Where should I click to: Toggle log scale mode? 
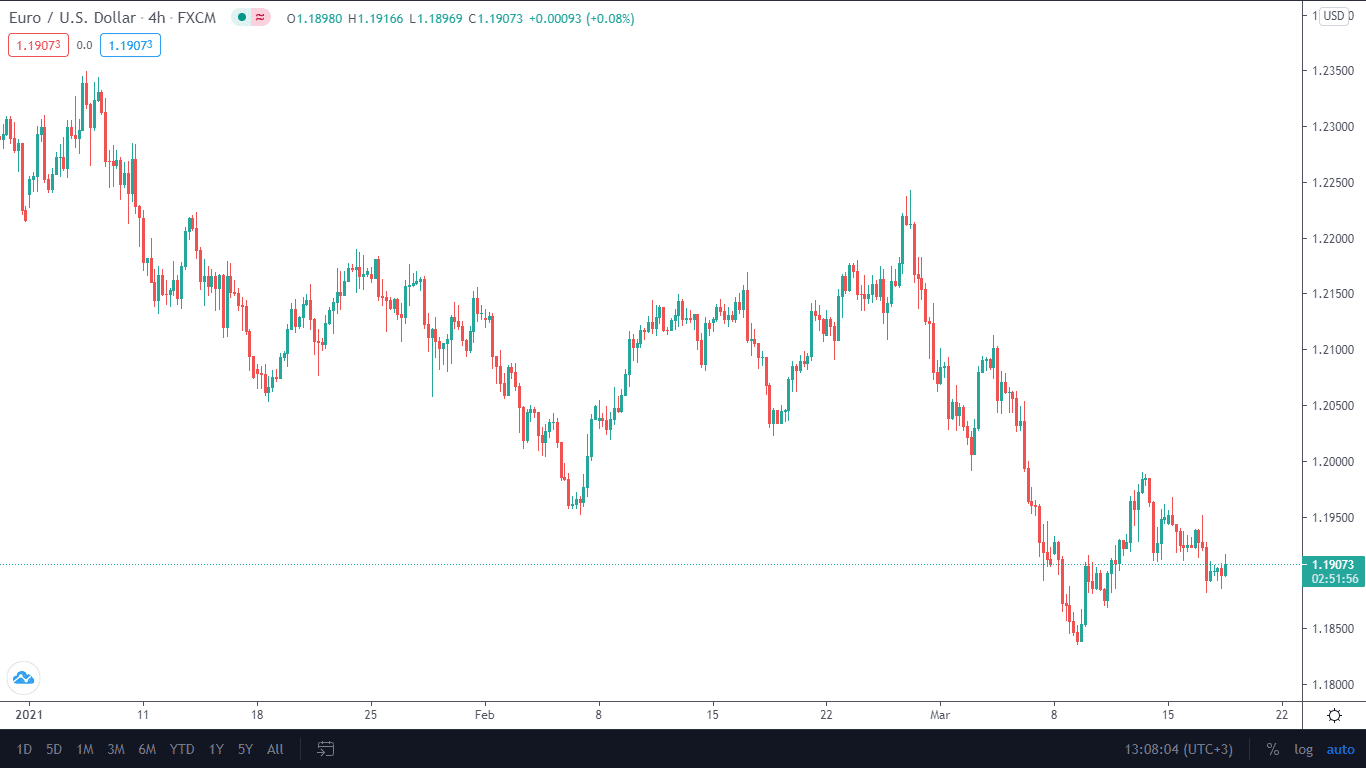(x=1303, y=749)
